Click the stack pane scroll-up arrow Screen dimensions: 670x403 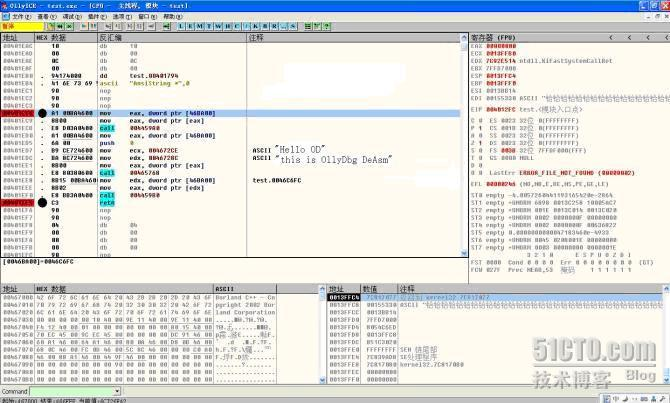tap(666, 289)
